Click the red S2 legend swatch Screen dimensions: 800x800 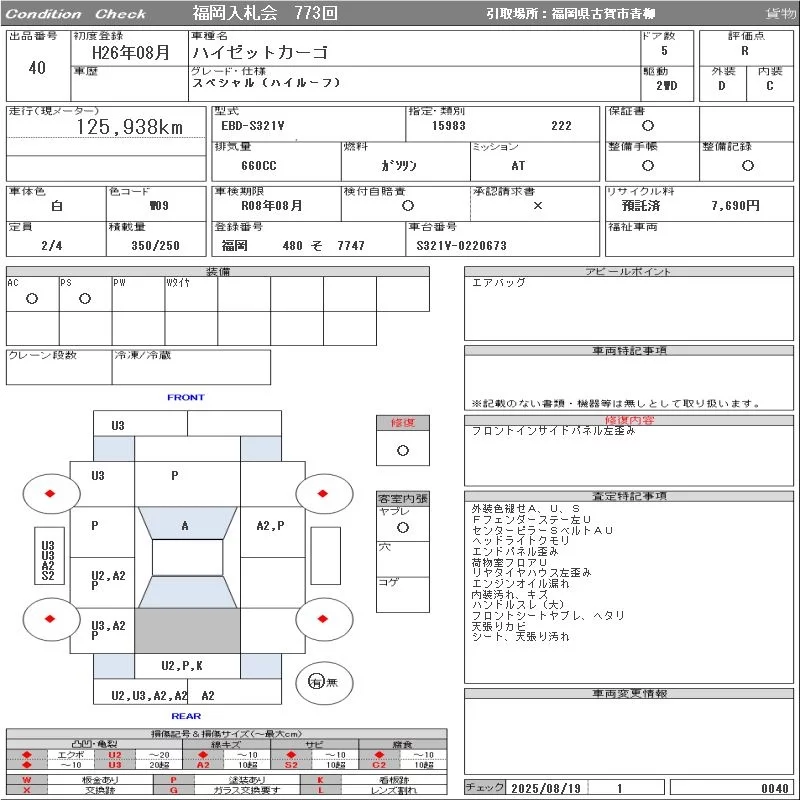[x=291, y=765]
